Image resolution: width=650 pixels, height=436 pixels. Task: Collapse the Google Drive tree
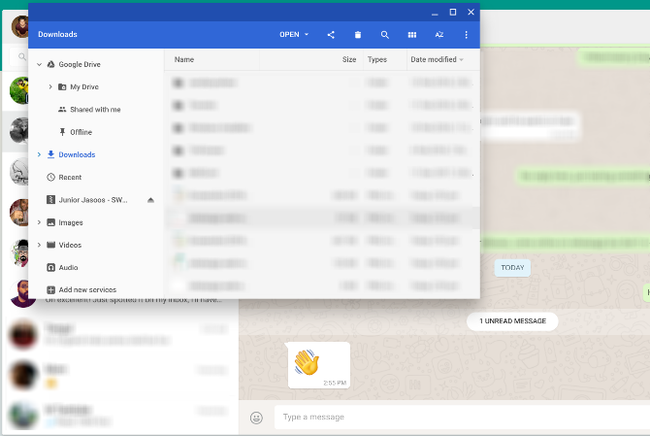39,65
